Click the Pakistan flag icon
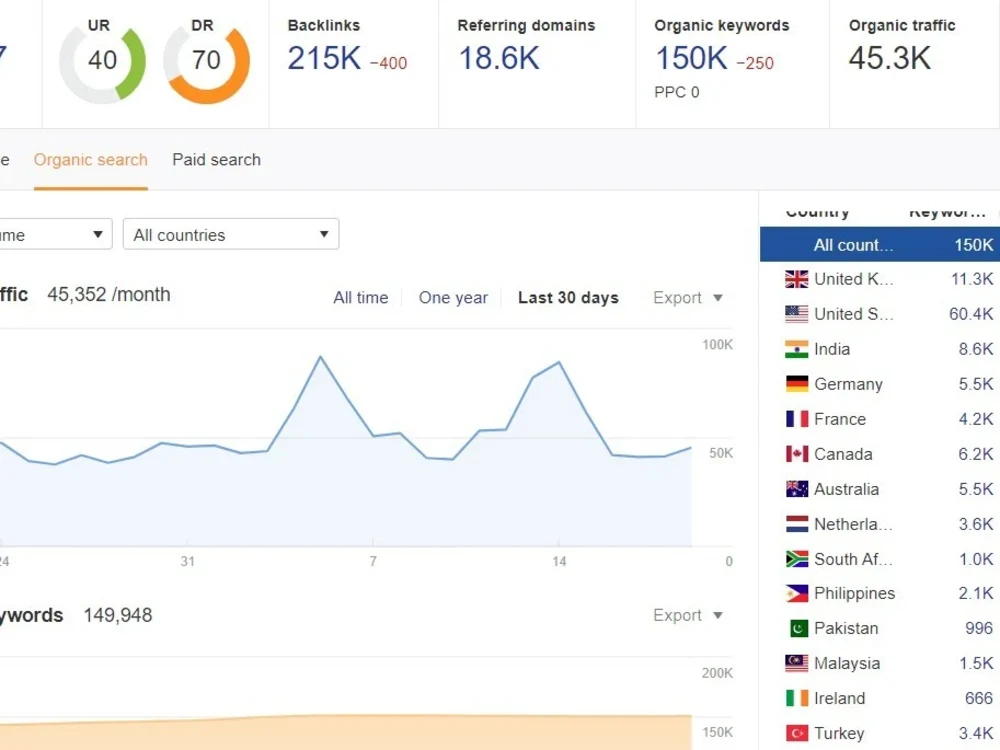This screenshot has width=1000, height=750. (798, 629)
